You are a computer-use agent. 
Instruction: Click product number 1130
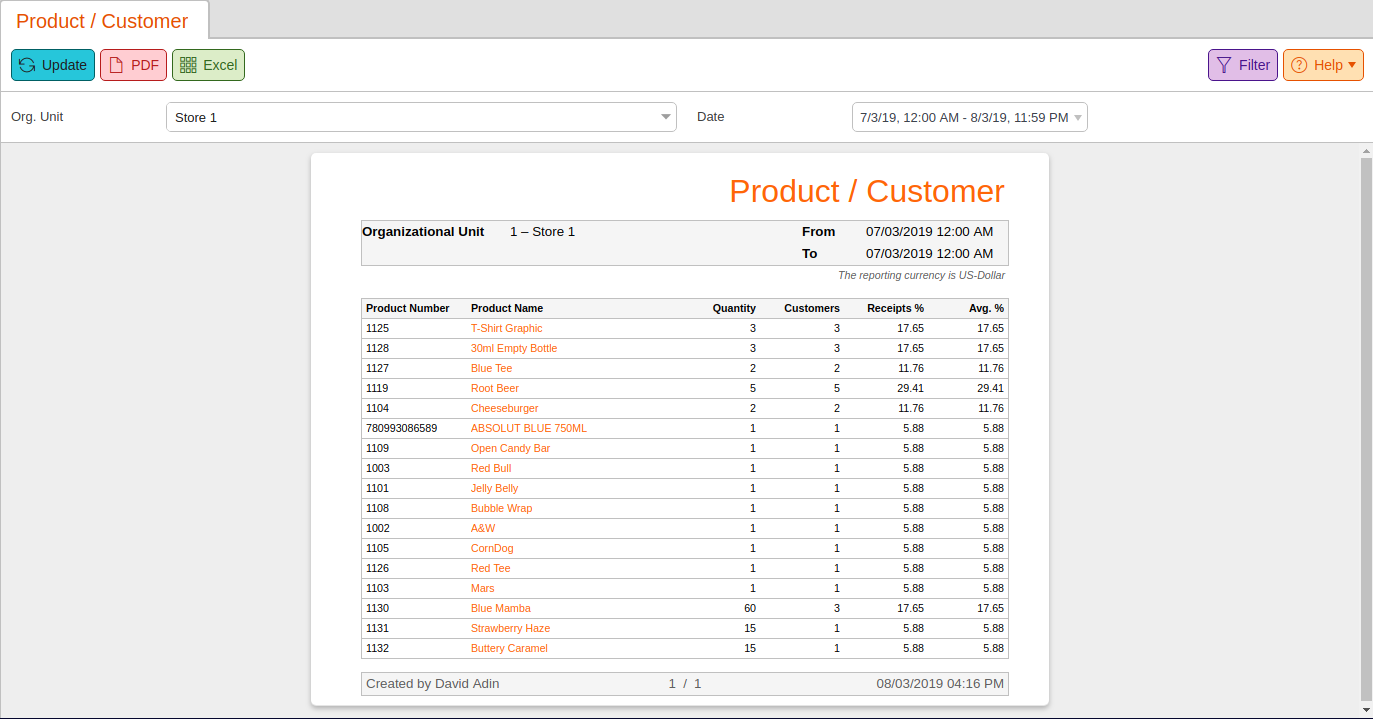pyautogui.click(x=377, y=608)
